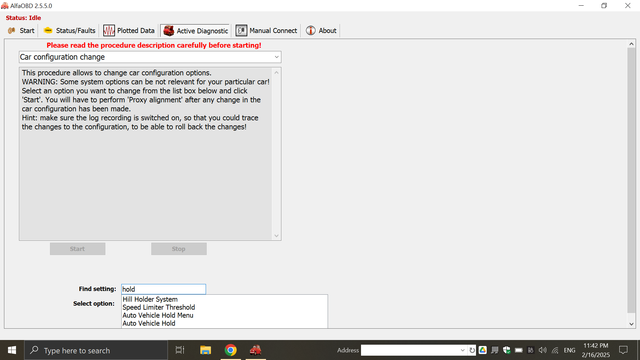Click the red Active Diagnostic engine icon
640x360 pixels.
tap(169, 31)
